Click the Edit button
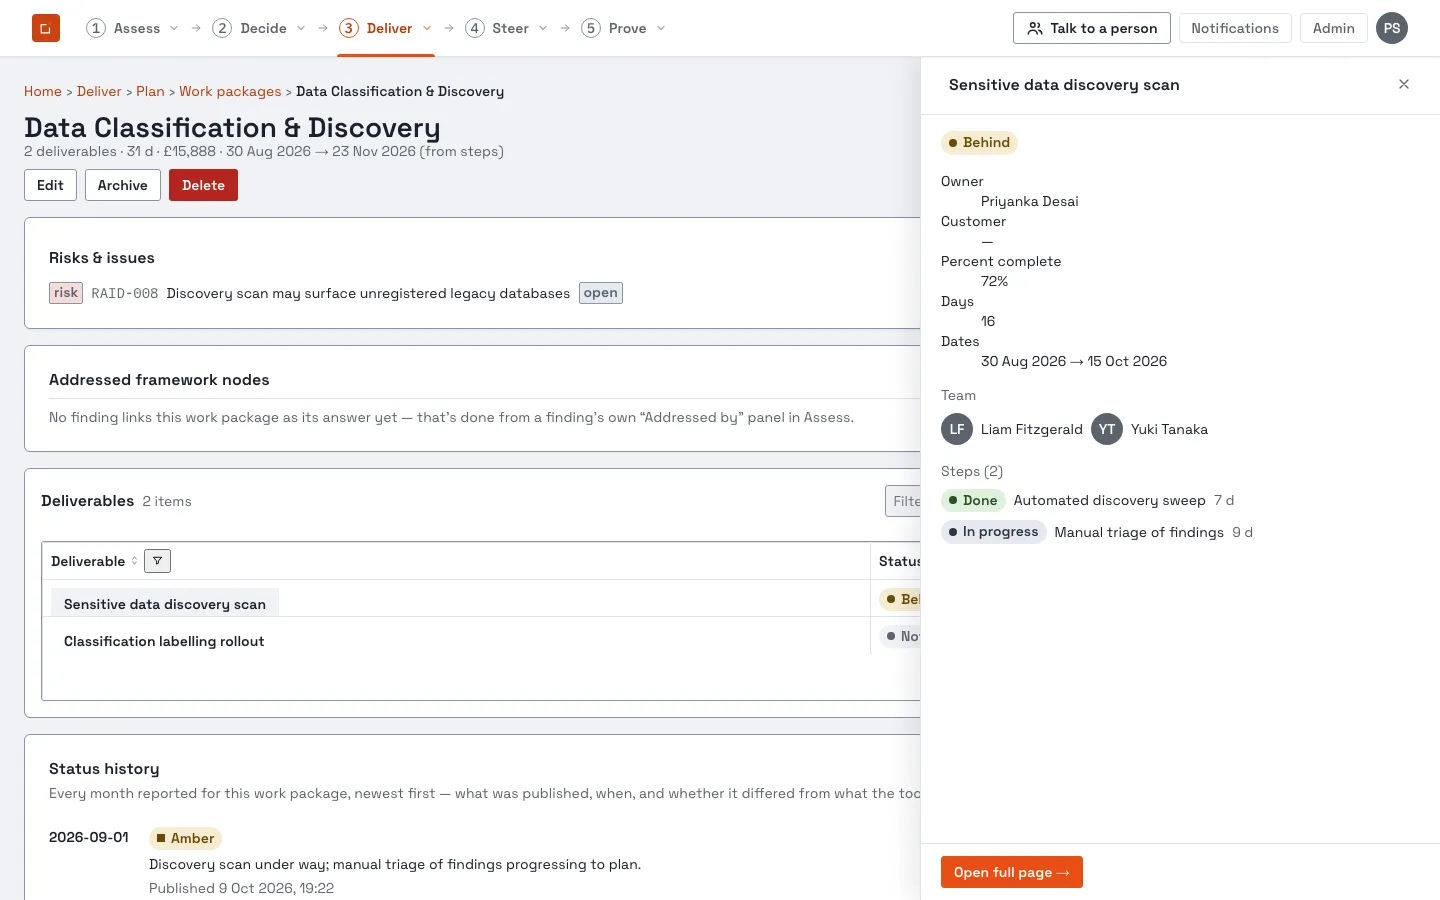The width and height of the screenshot is (1440, 900). tap(50, 185)
